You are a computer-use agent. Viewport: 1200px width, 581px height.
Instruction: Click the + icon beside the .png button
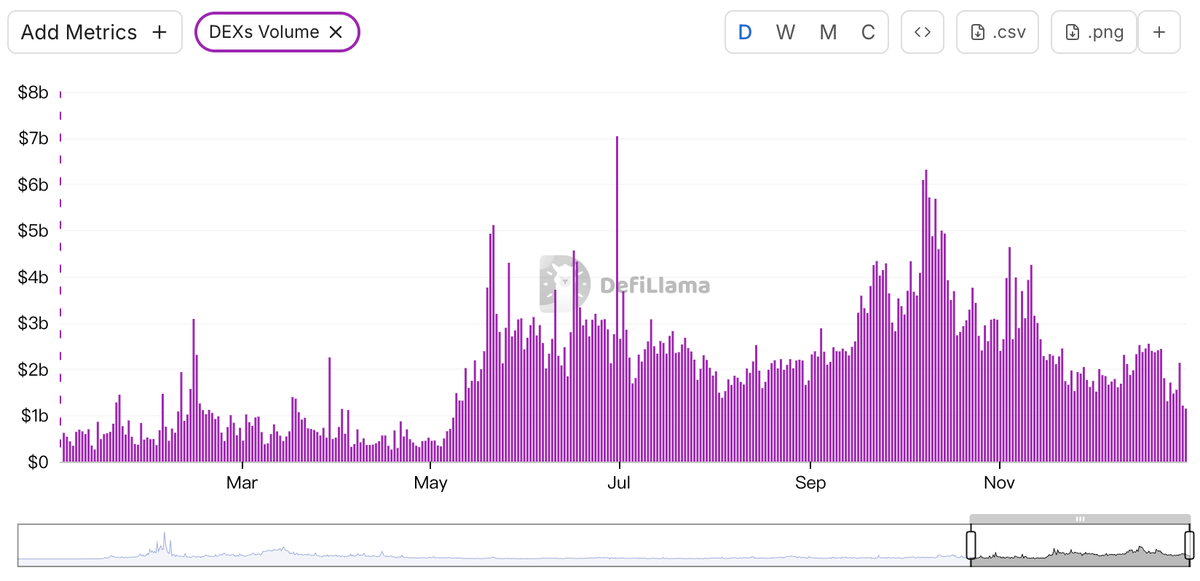click(x=1159, y=31)
